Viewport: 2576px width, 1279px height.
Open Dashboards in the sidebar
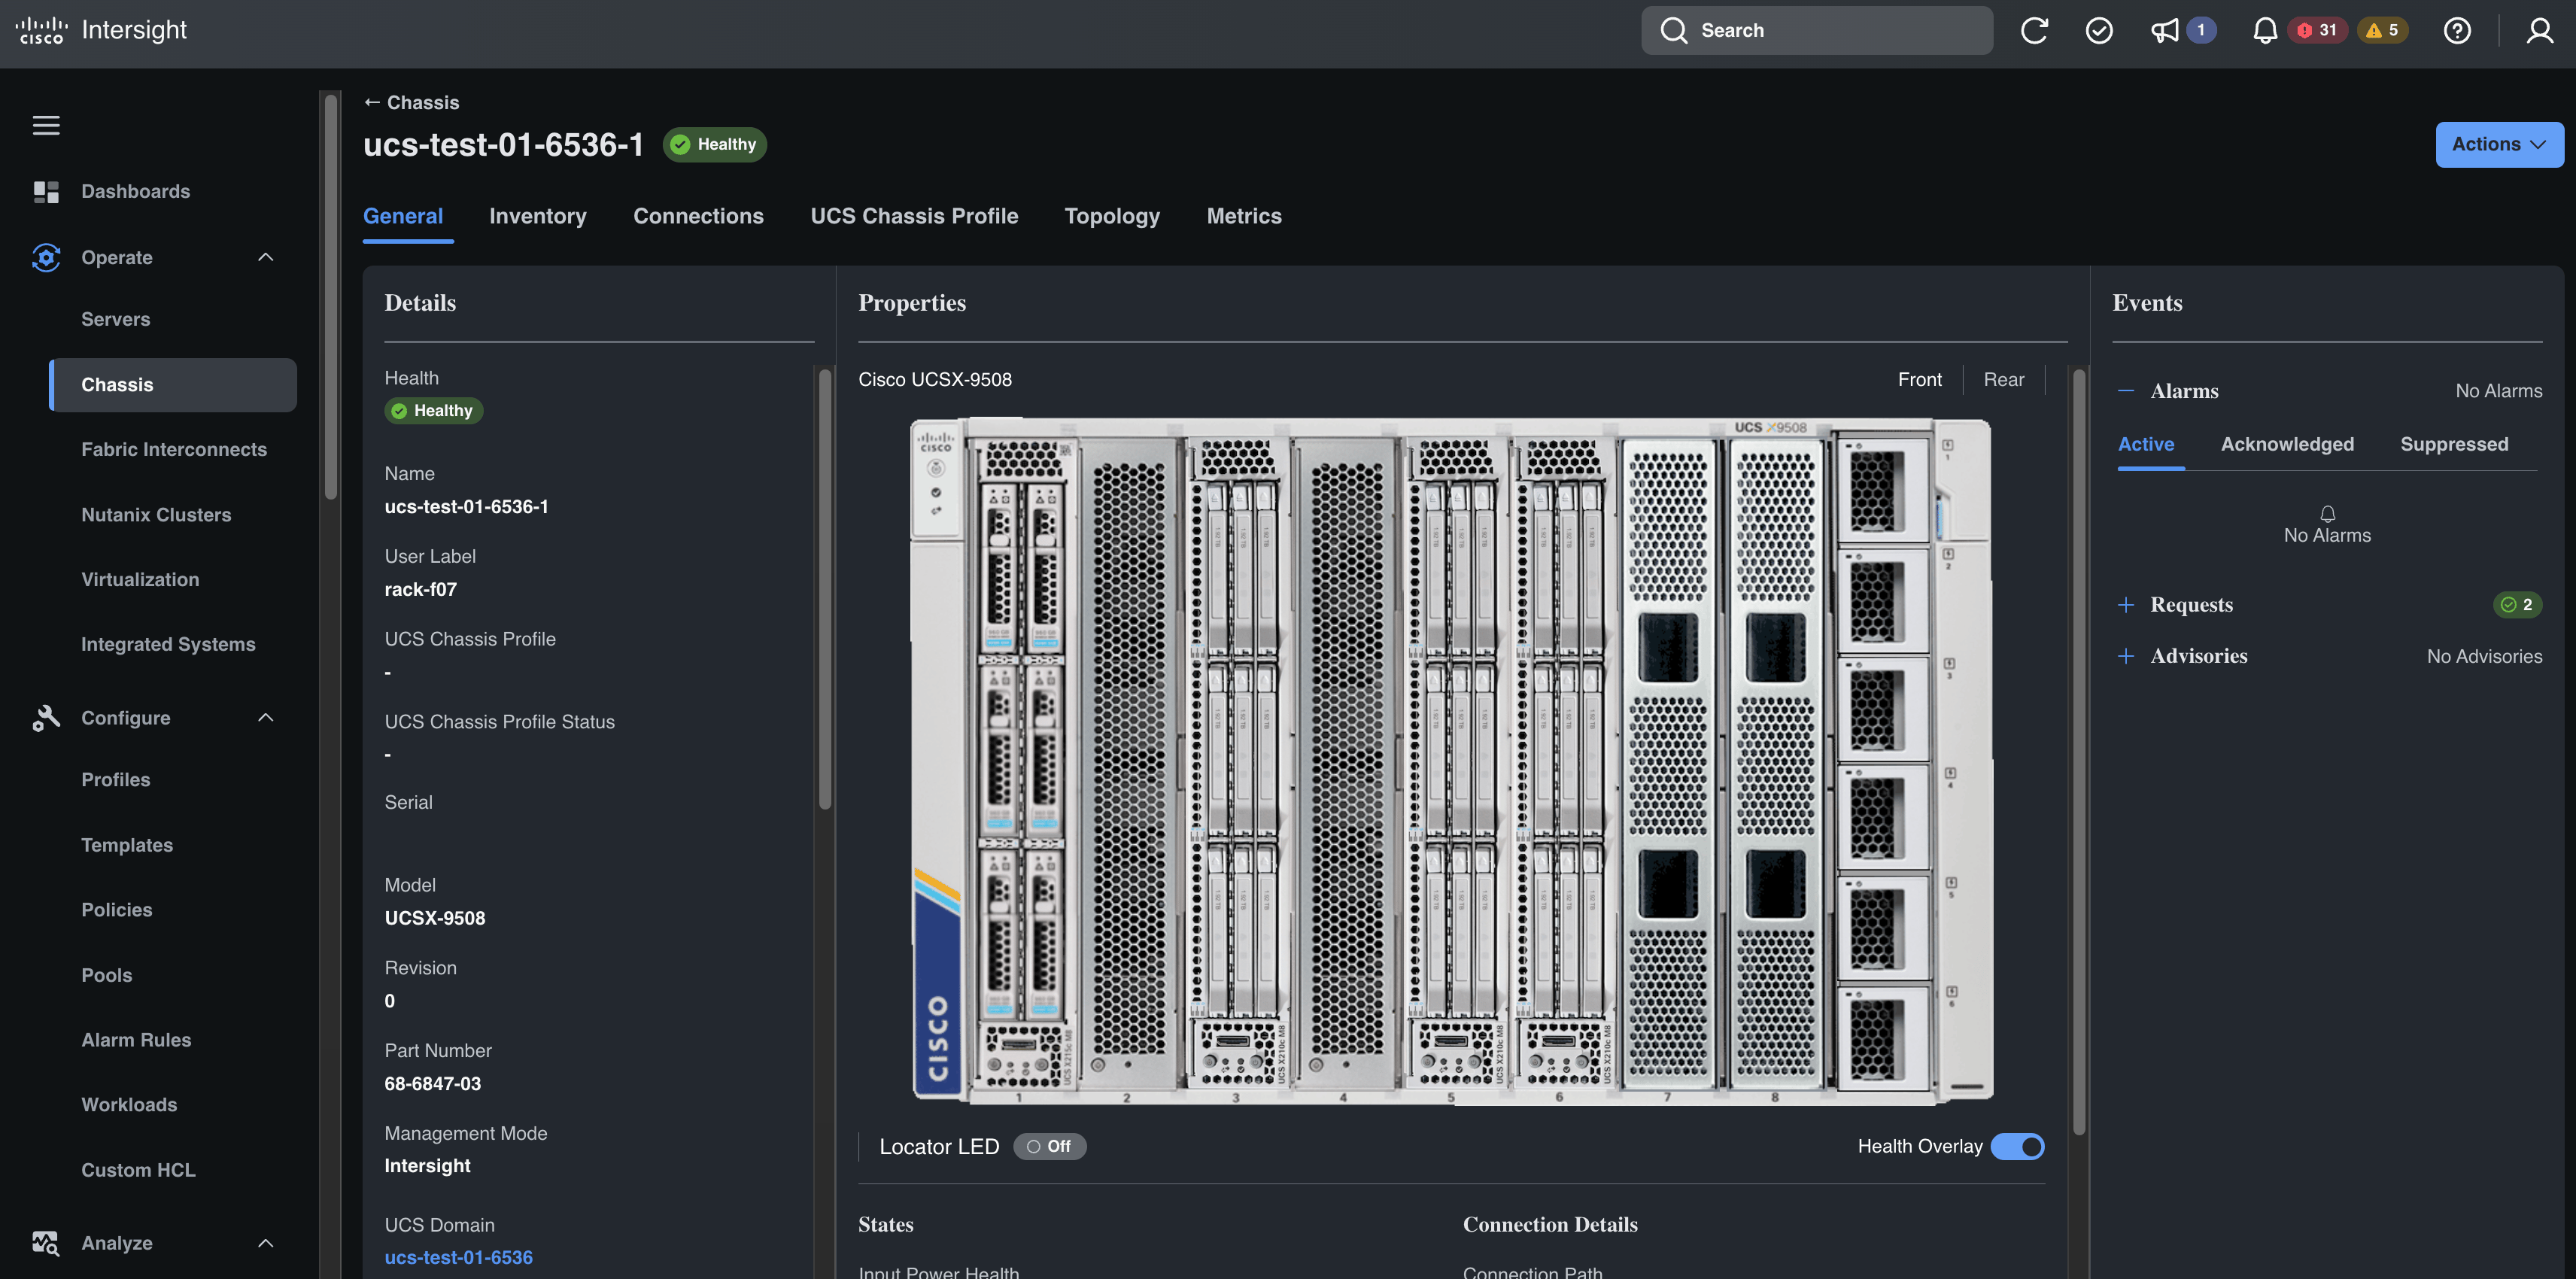pos(135,191)
